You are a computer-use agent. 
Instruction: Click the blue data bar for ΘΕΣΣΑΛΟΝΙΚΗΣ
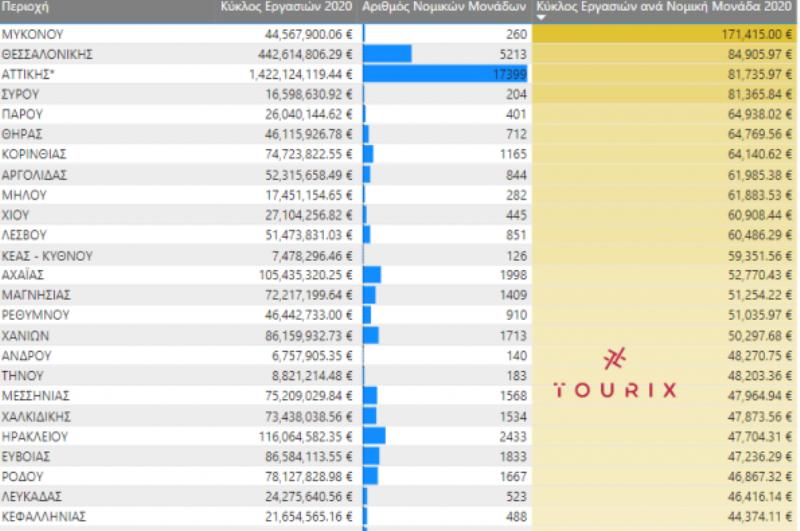coord(388,54)
